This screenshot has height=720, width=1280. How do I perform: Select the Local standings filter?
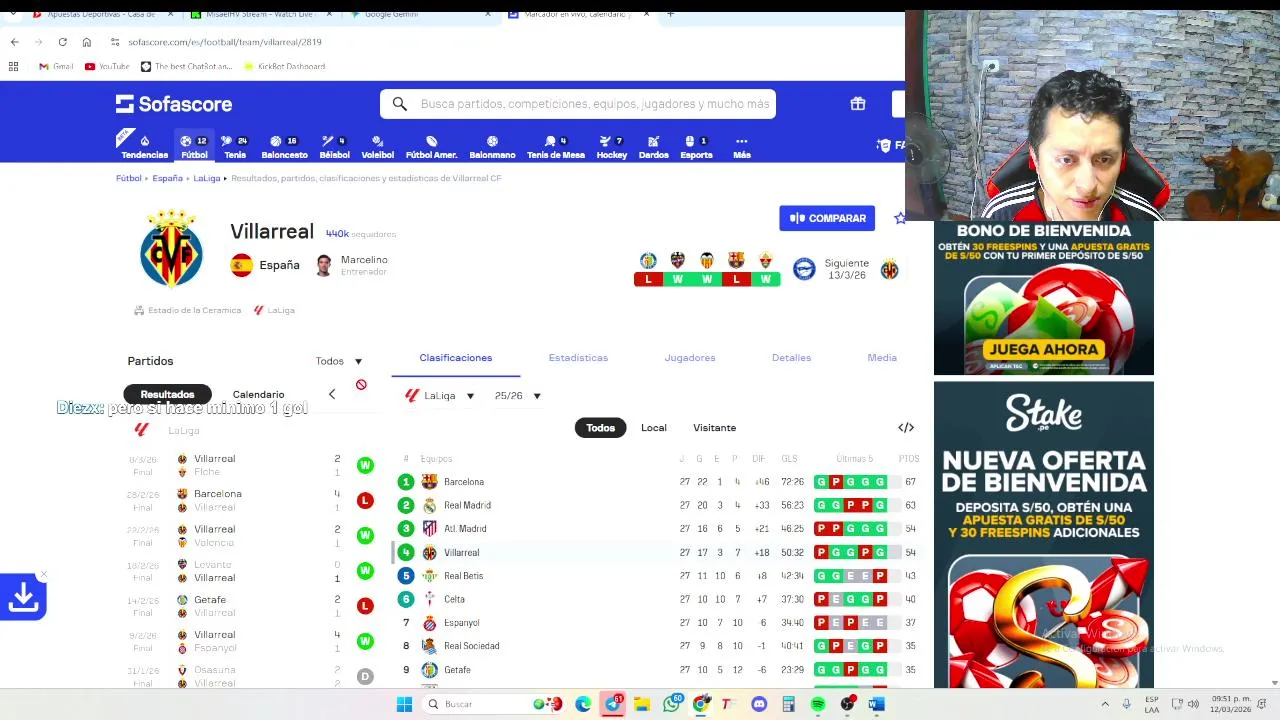(x=654, y=428)
